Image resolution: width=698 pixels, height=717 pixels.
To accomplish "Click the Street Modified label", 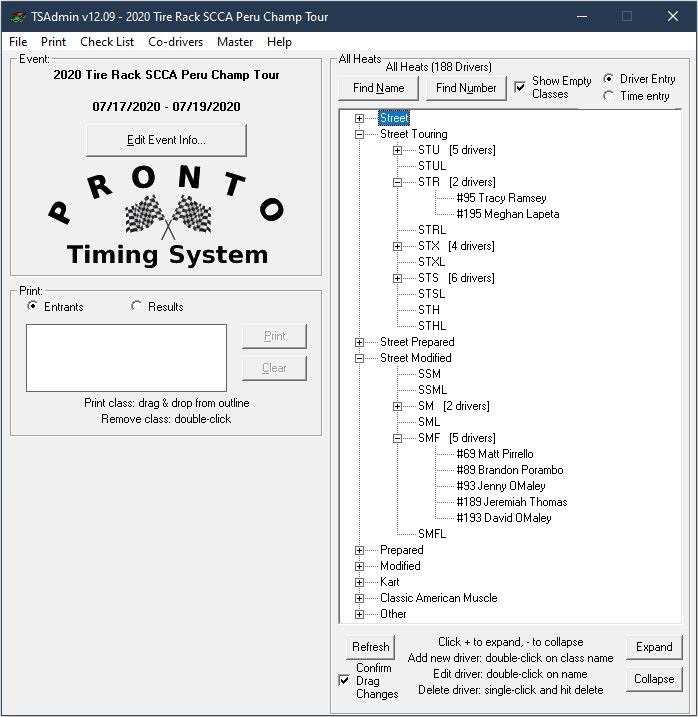I will [x=415, y=358].
